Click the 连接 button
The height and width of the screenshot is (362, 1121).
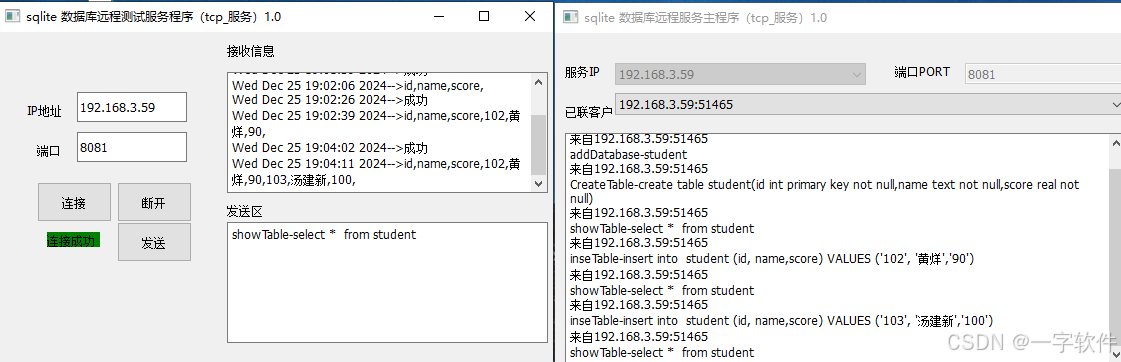(74, 202)
